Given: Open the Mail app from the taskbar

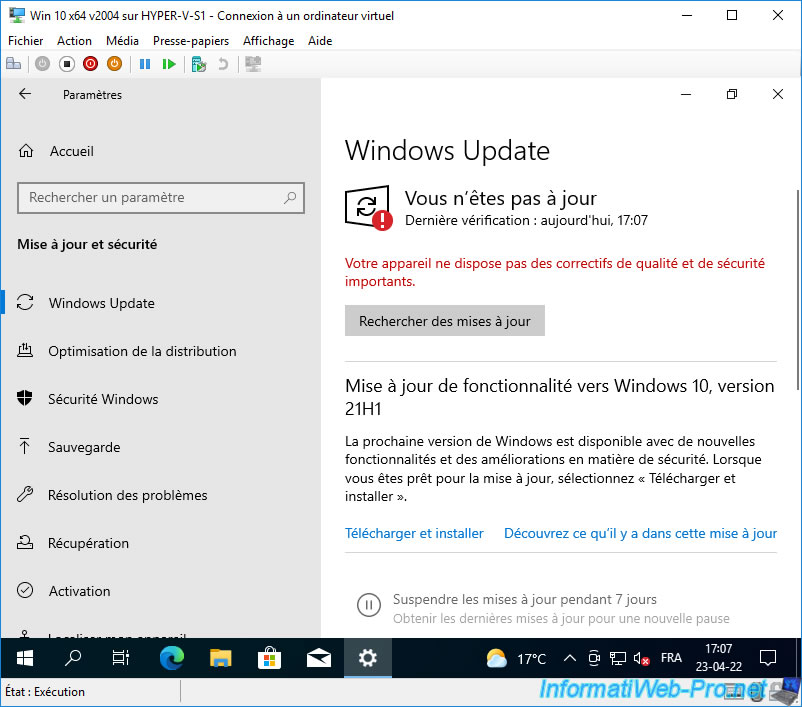Looking at the screenshot, I should [x=319, y=658].
